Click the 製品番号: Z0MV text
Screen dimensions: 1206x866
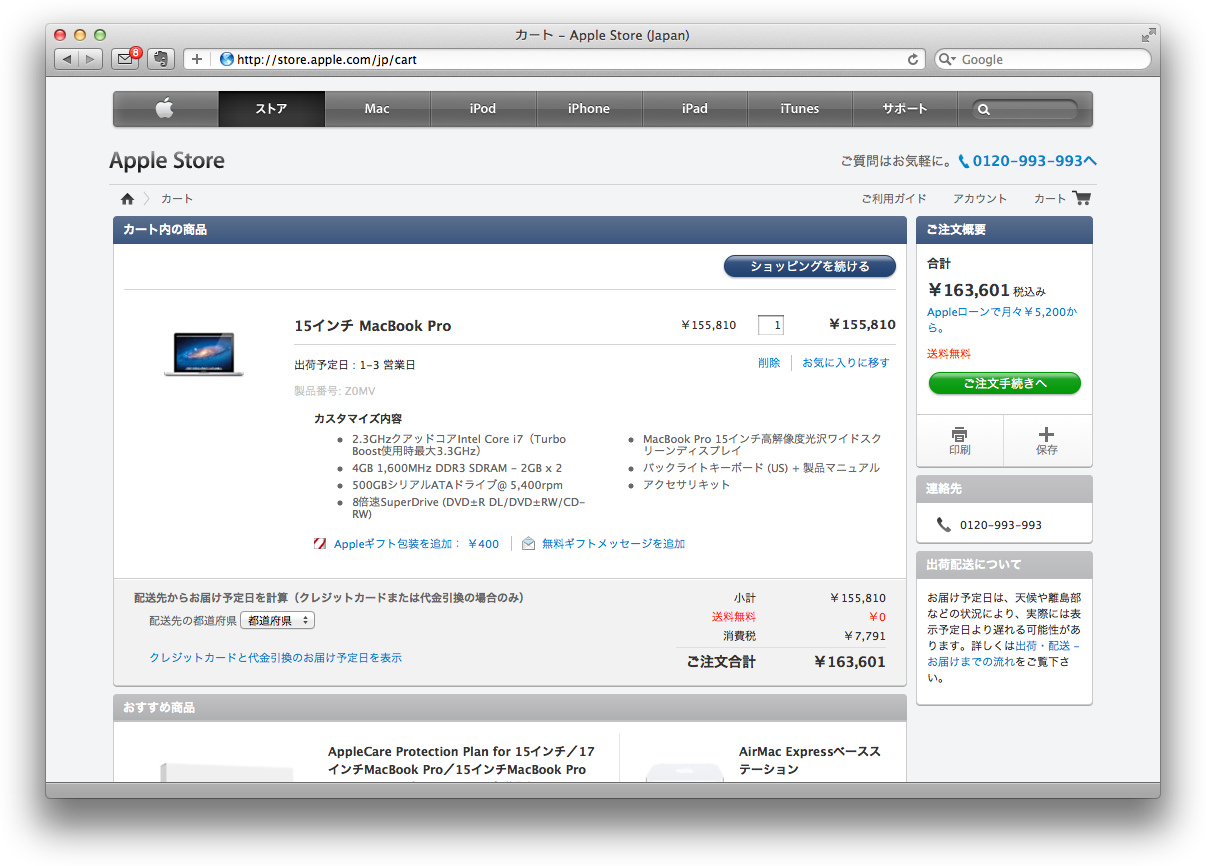click(335, 391)
